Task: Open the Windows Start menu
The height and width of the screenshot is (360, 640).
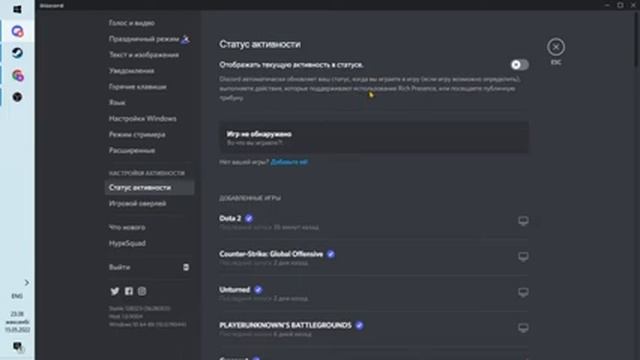Action: (x=17, y=9)
